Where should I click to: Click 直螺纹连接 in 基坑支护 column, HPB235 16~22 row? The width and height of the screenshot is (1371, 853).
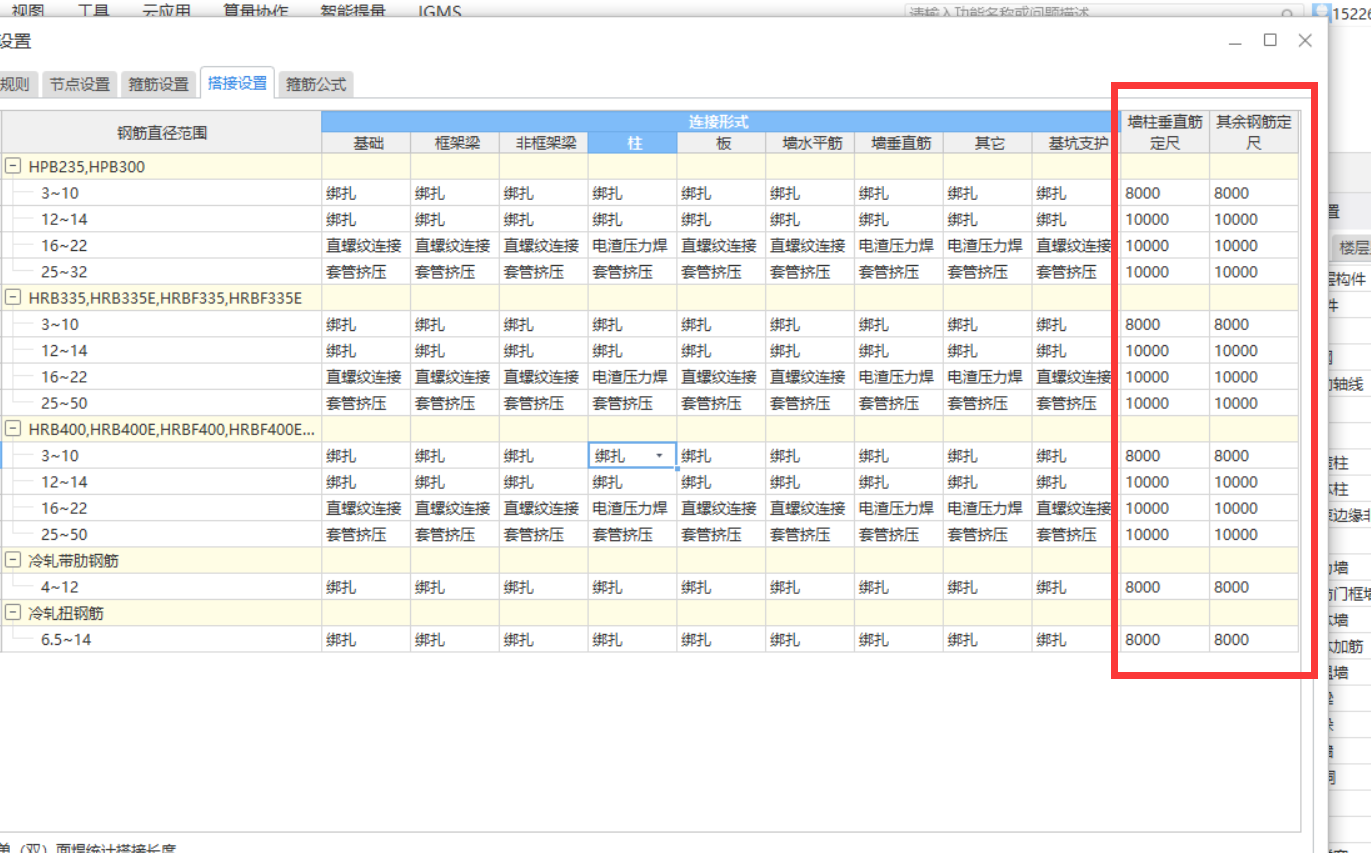(1074, 245)
